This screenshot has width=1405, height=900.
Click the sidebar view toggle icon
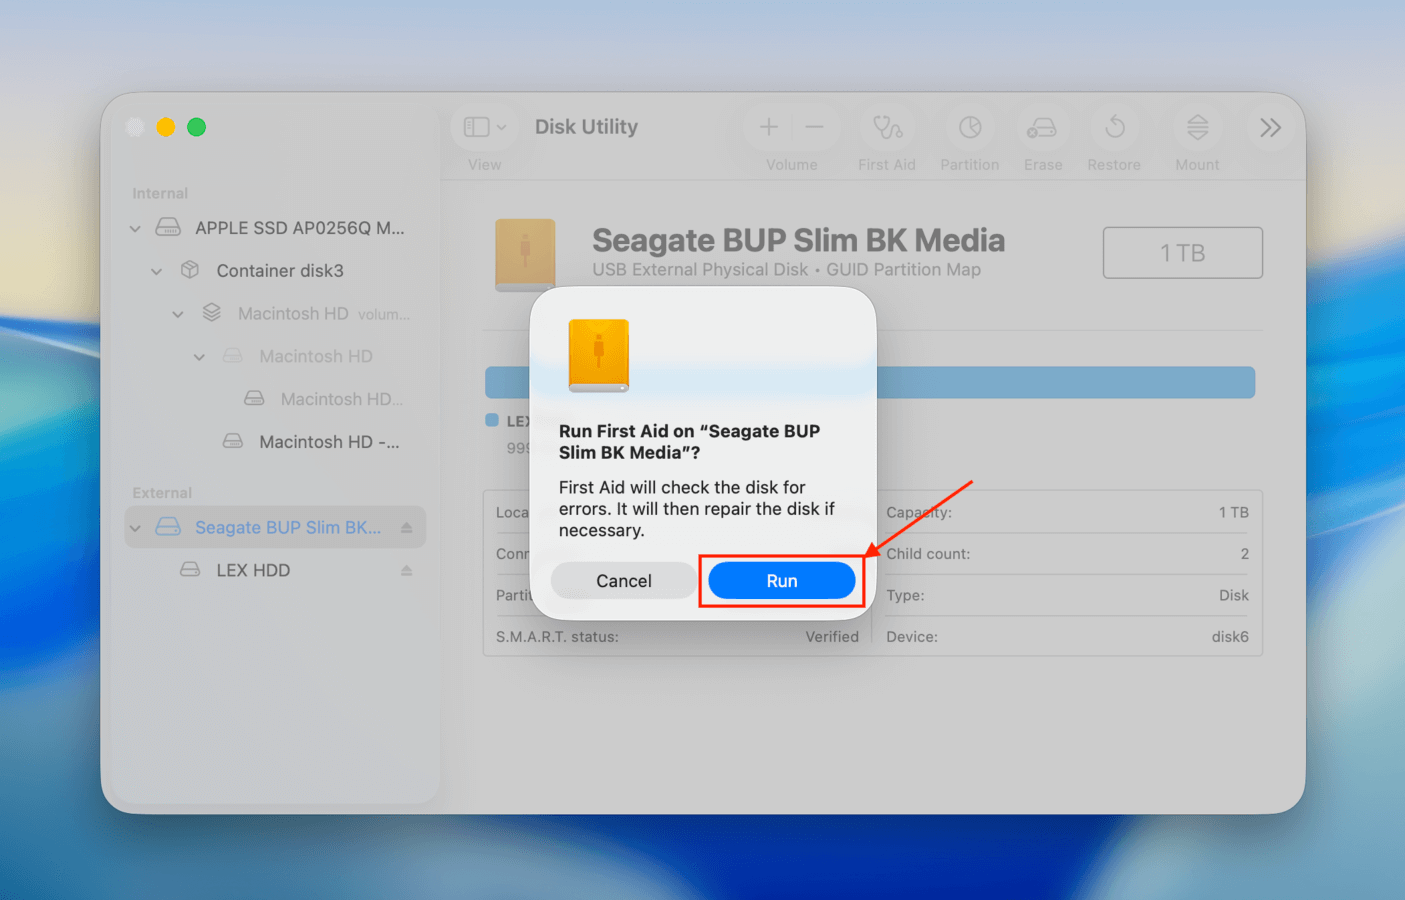475,126
